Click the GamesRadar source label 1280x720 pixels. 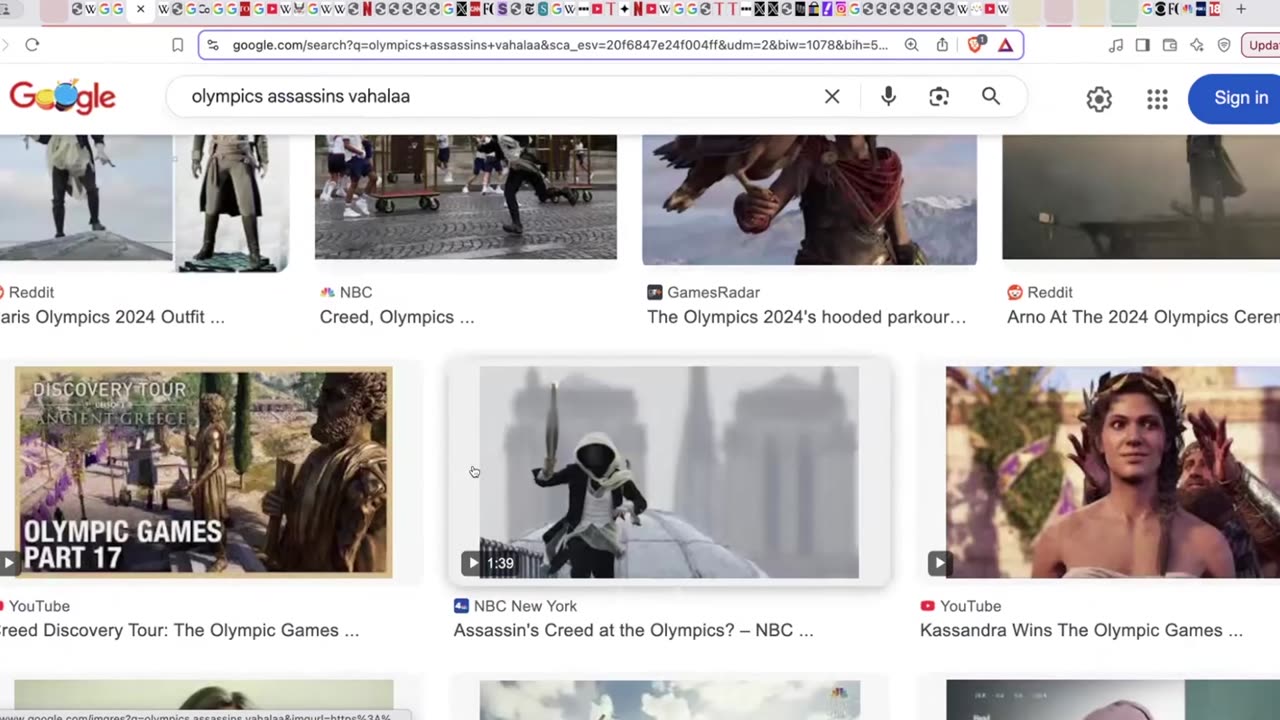tap(703, 292)
